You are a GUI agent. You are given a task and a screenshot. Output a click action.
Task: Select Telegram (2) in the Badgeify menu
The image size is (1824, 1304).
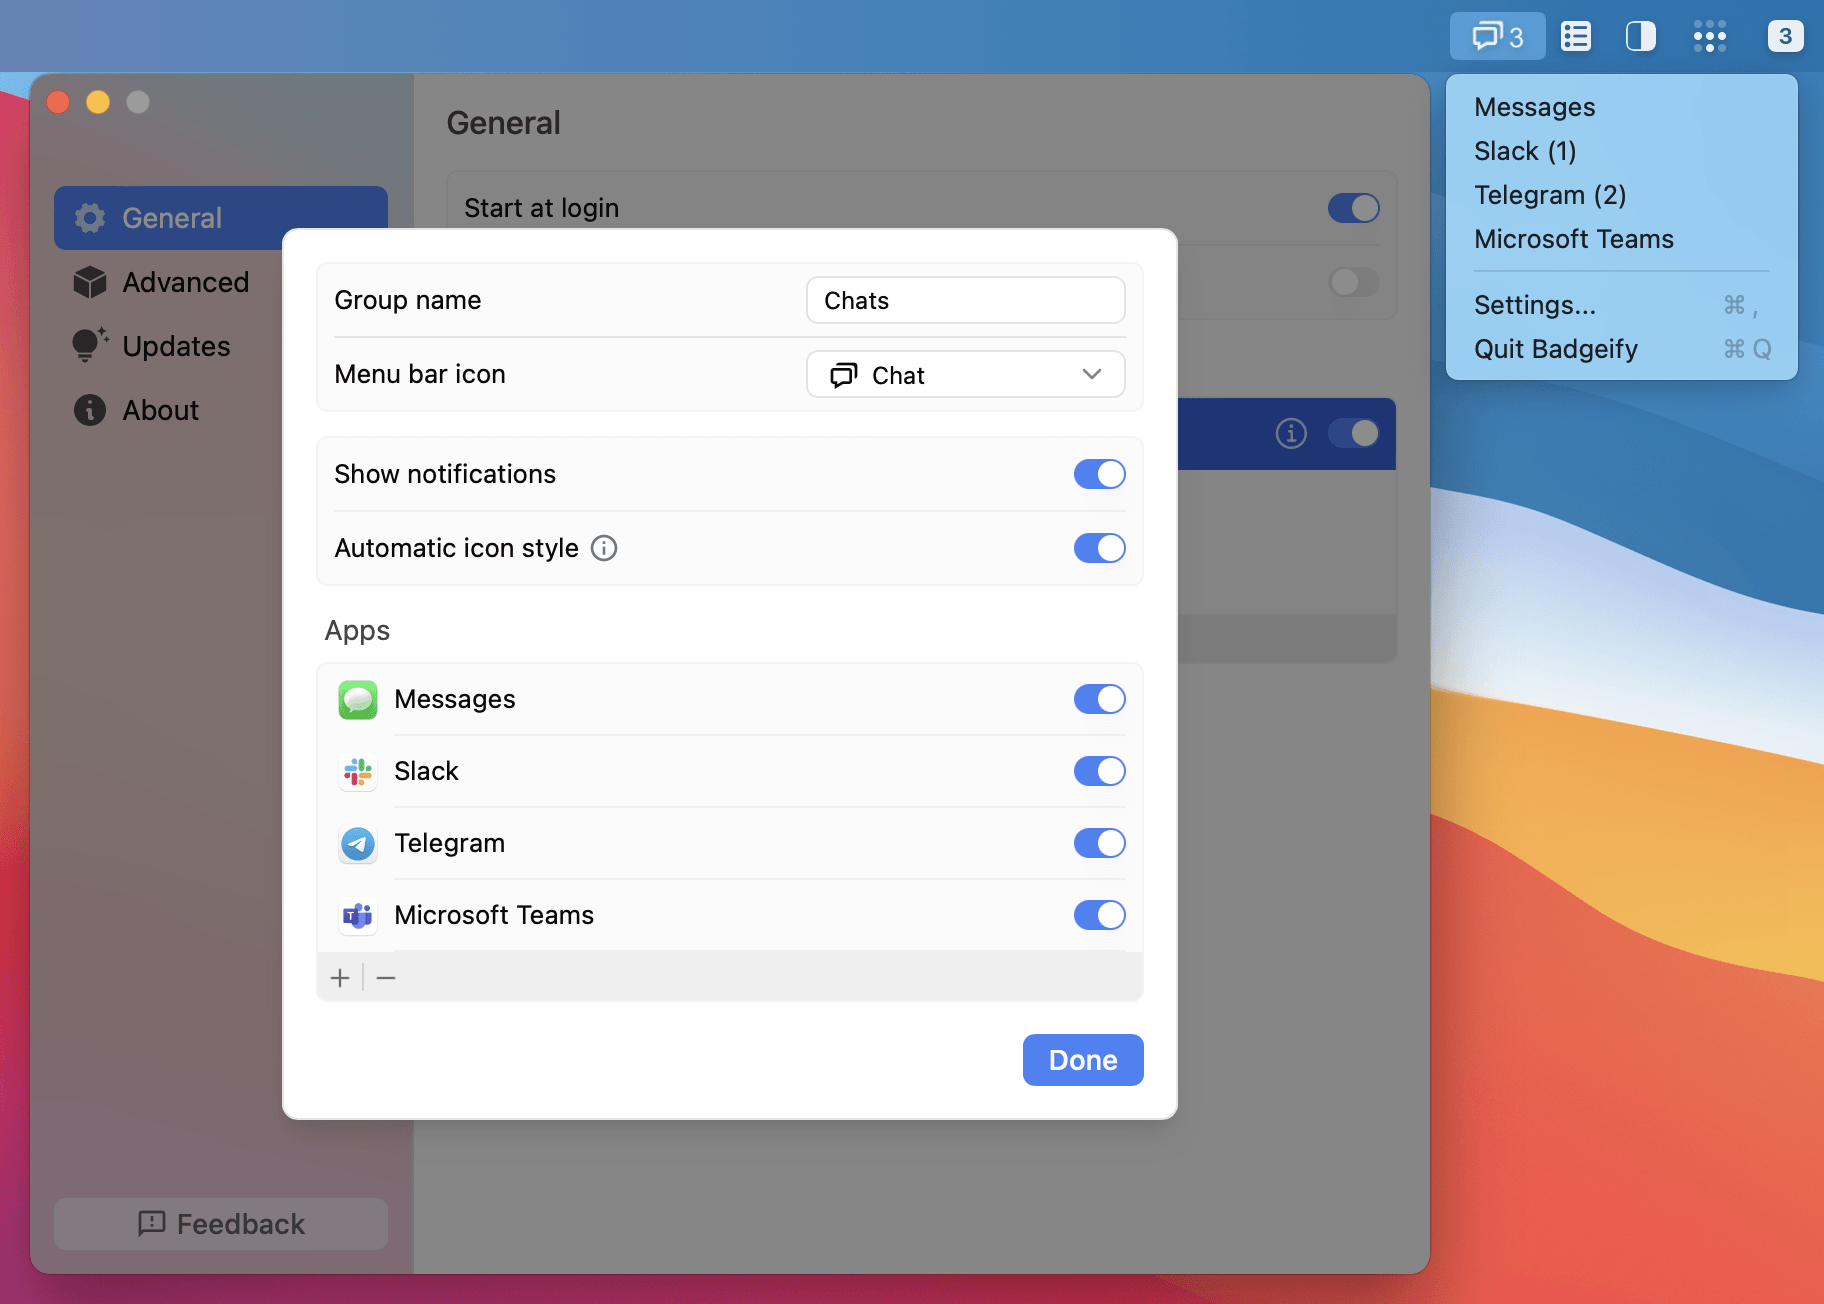tap(1621, 195)
